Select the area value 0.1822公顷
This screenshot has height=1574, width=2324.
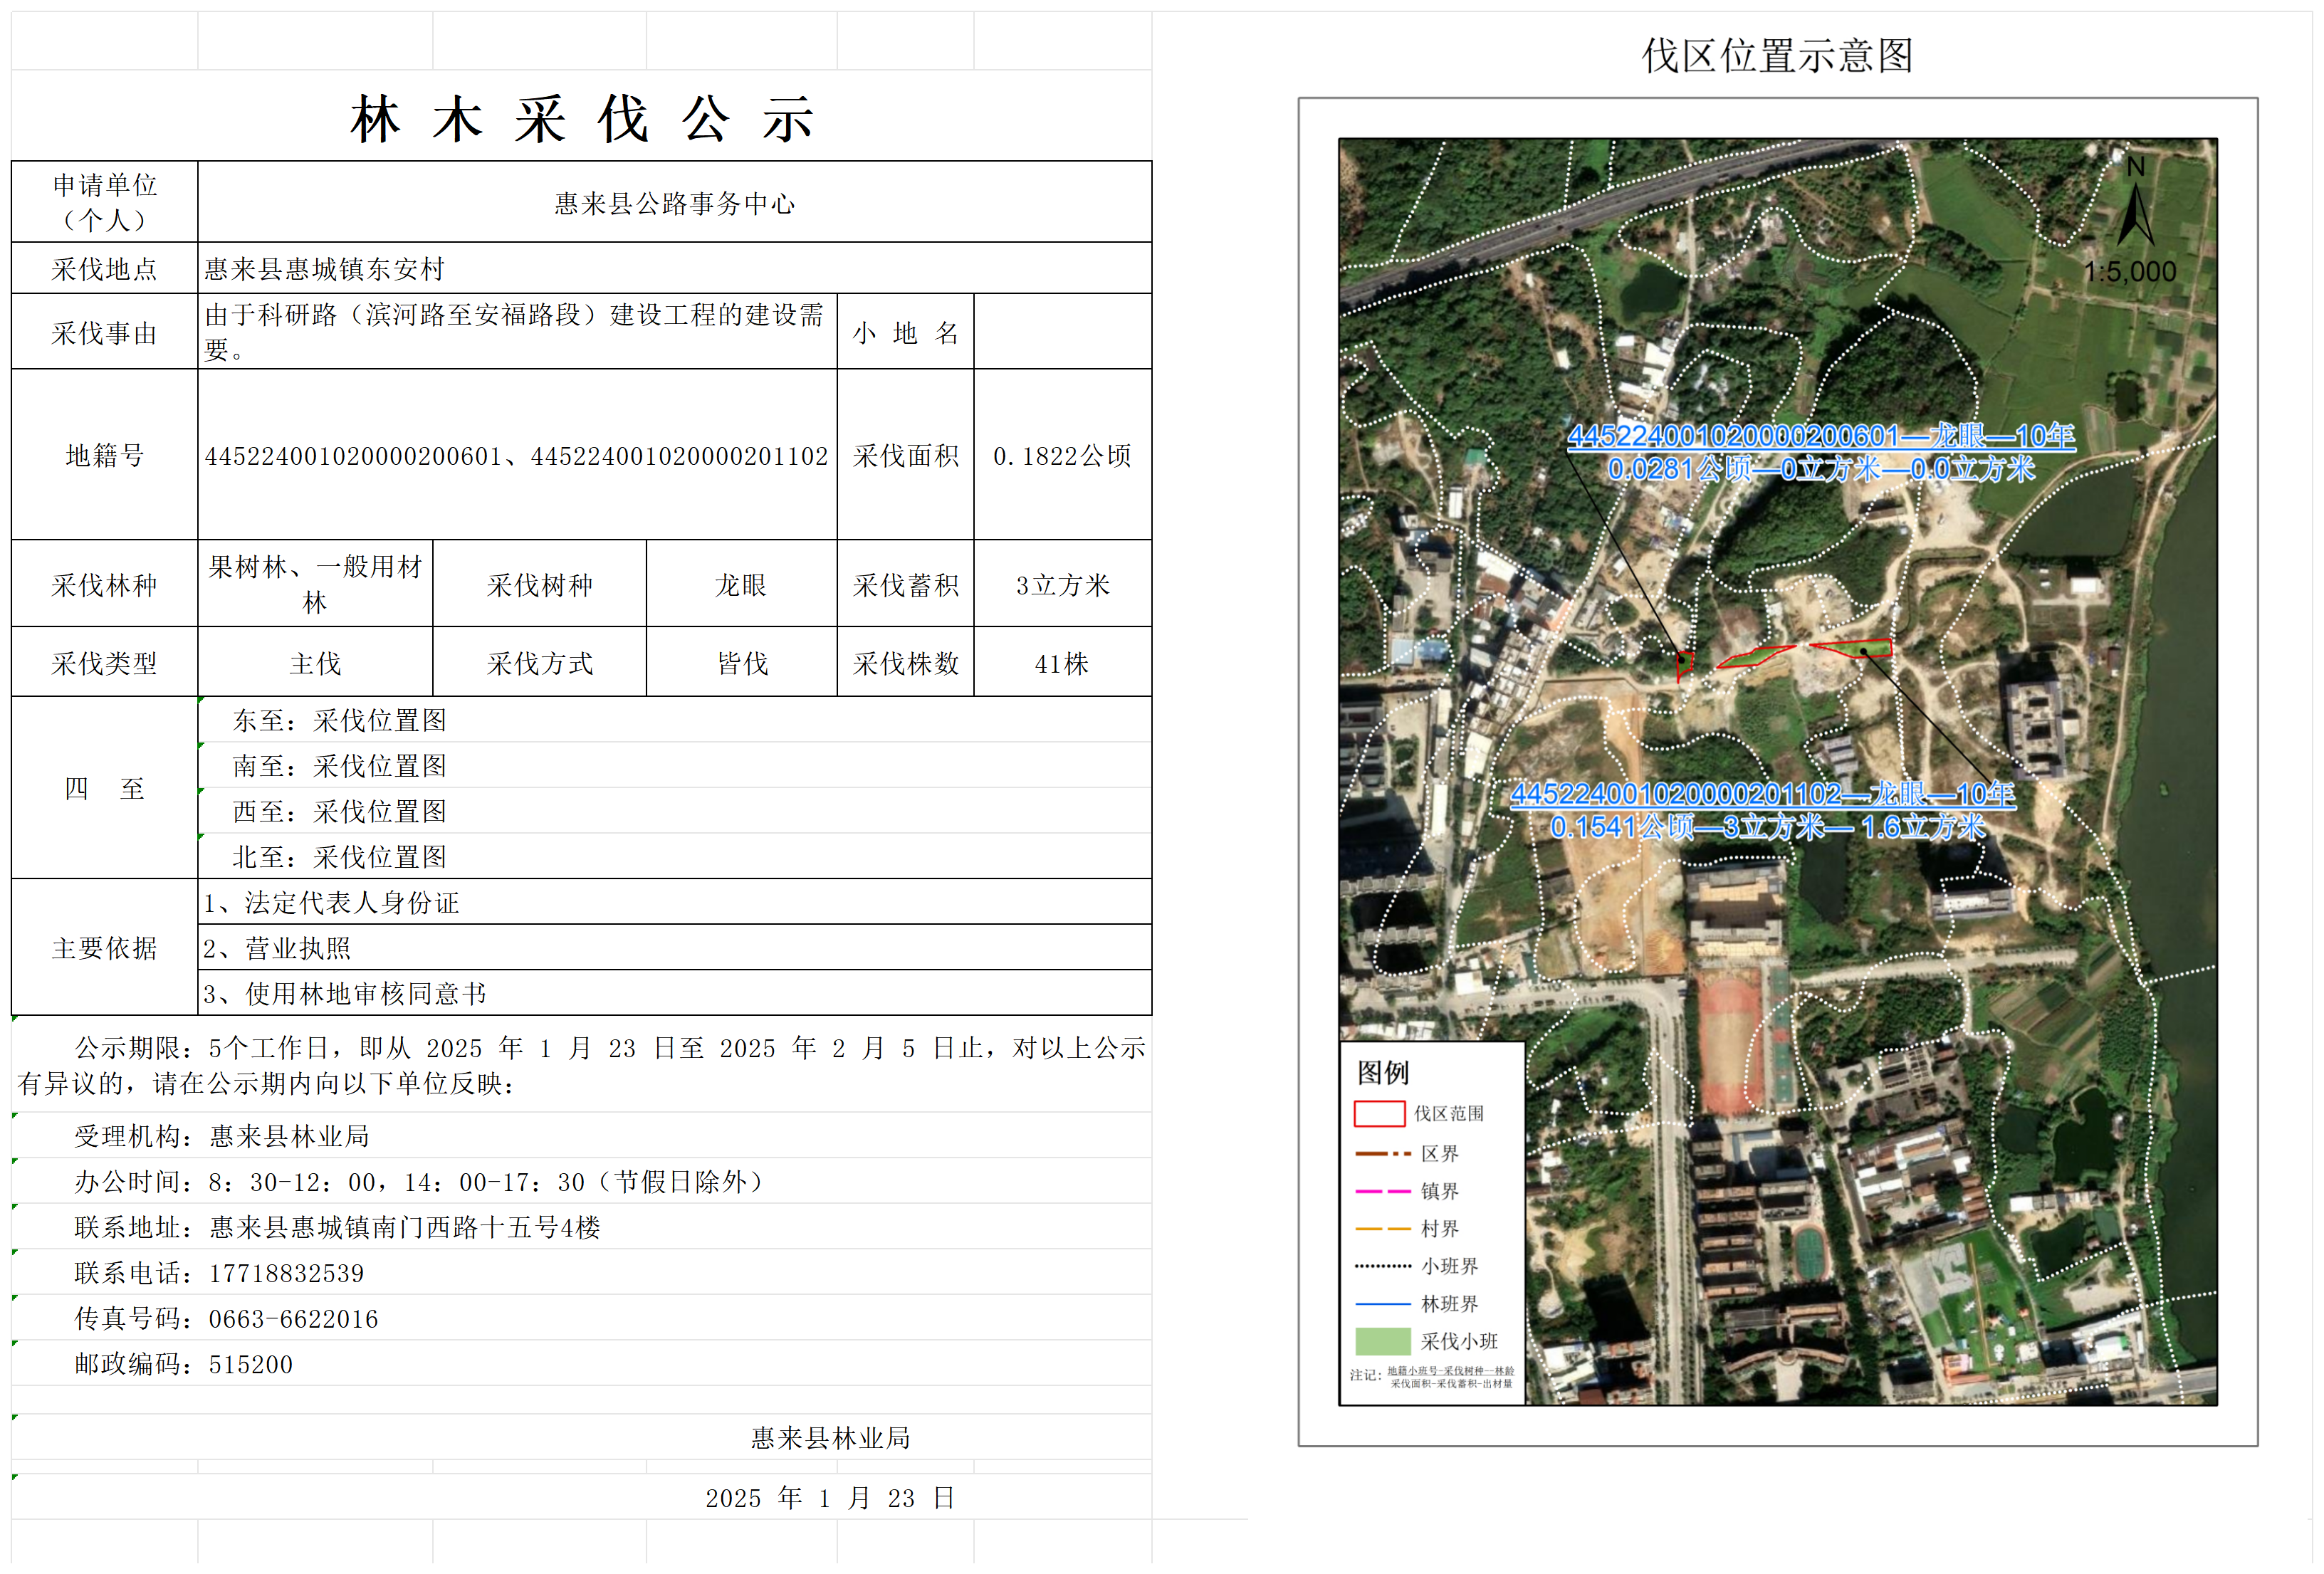[x=1063, y=456]
